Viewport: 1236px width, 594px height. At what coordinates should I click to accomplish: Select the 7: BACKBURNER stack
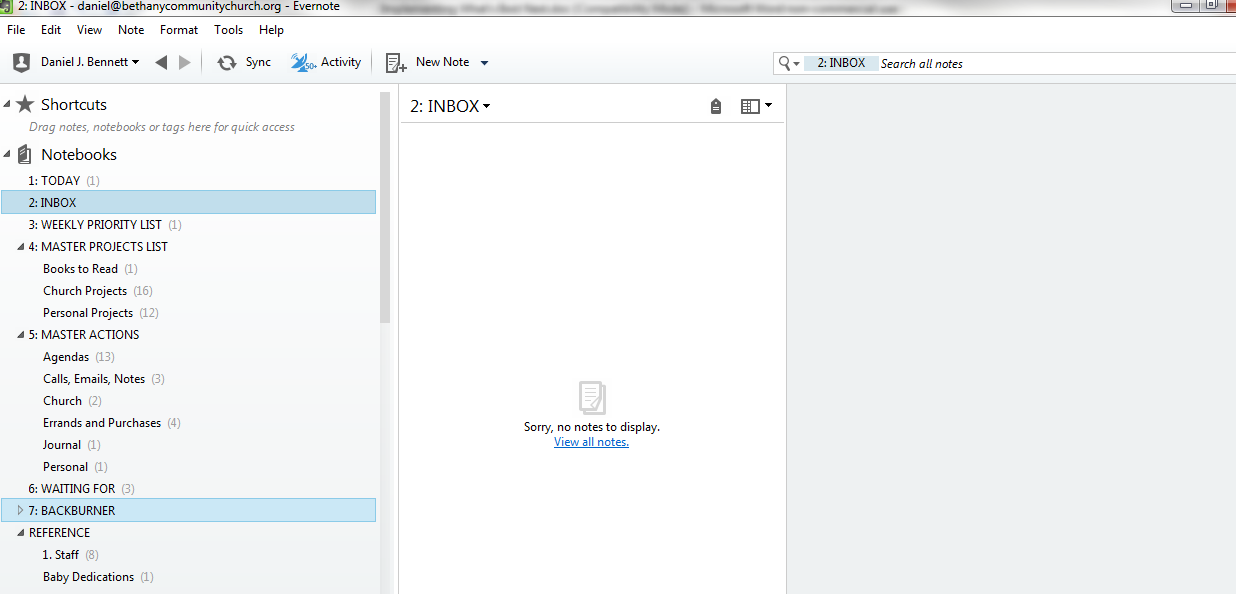pos(189,511)
